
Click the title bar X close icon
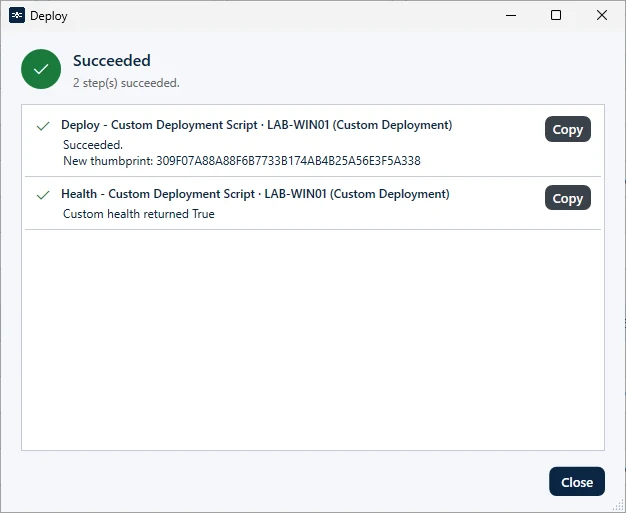[x=602, y=16]
